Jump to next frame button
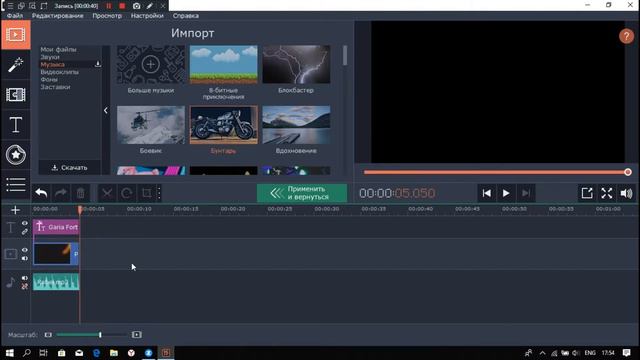The width and height of the screenshot is (640, 360). click(526, 193)
